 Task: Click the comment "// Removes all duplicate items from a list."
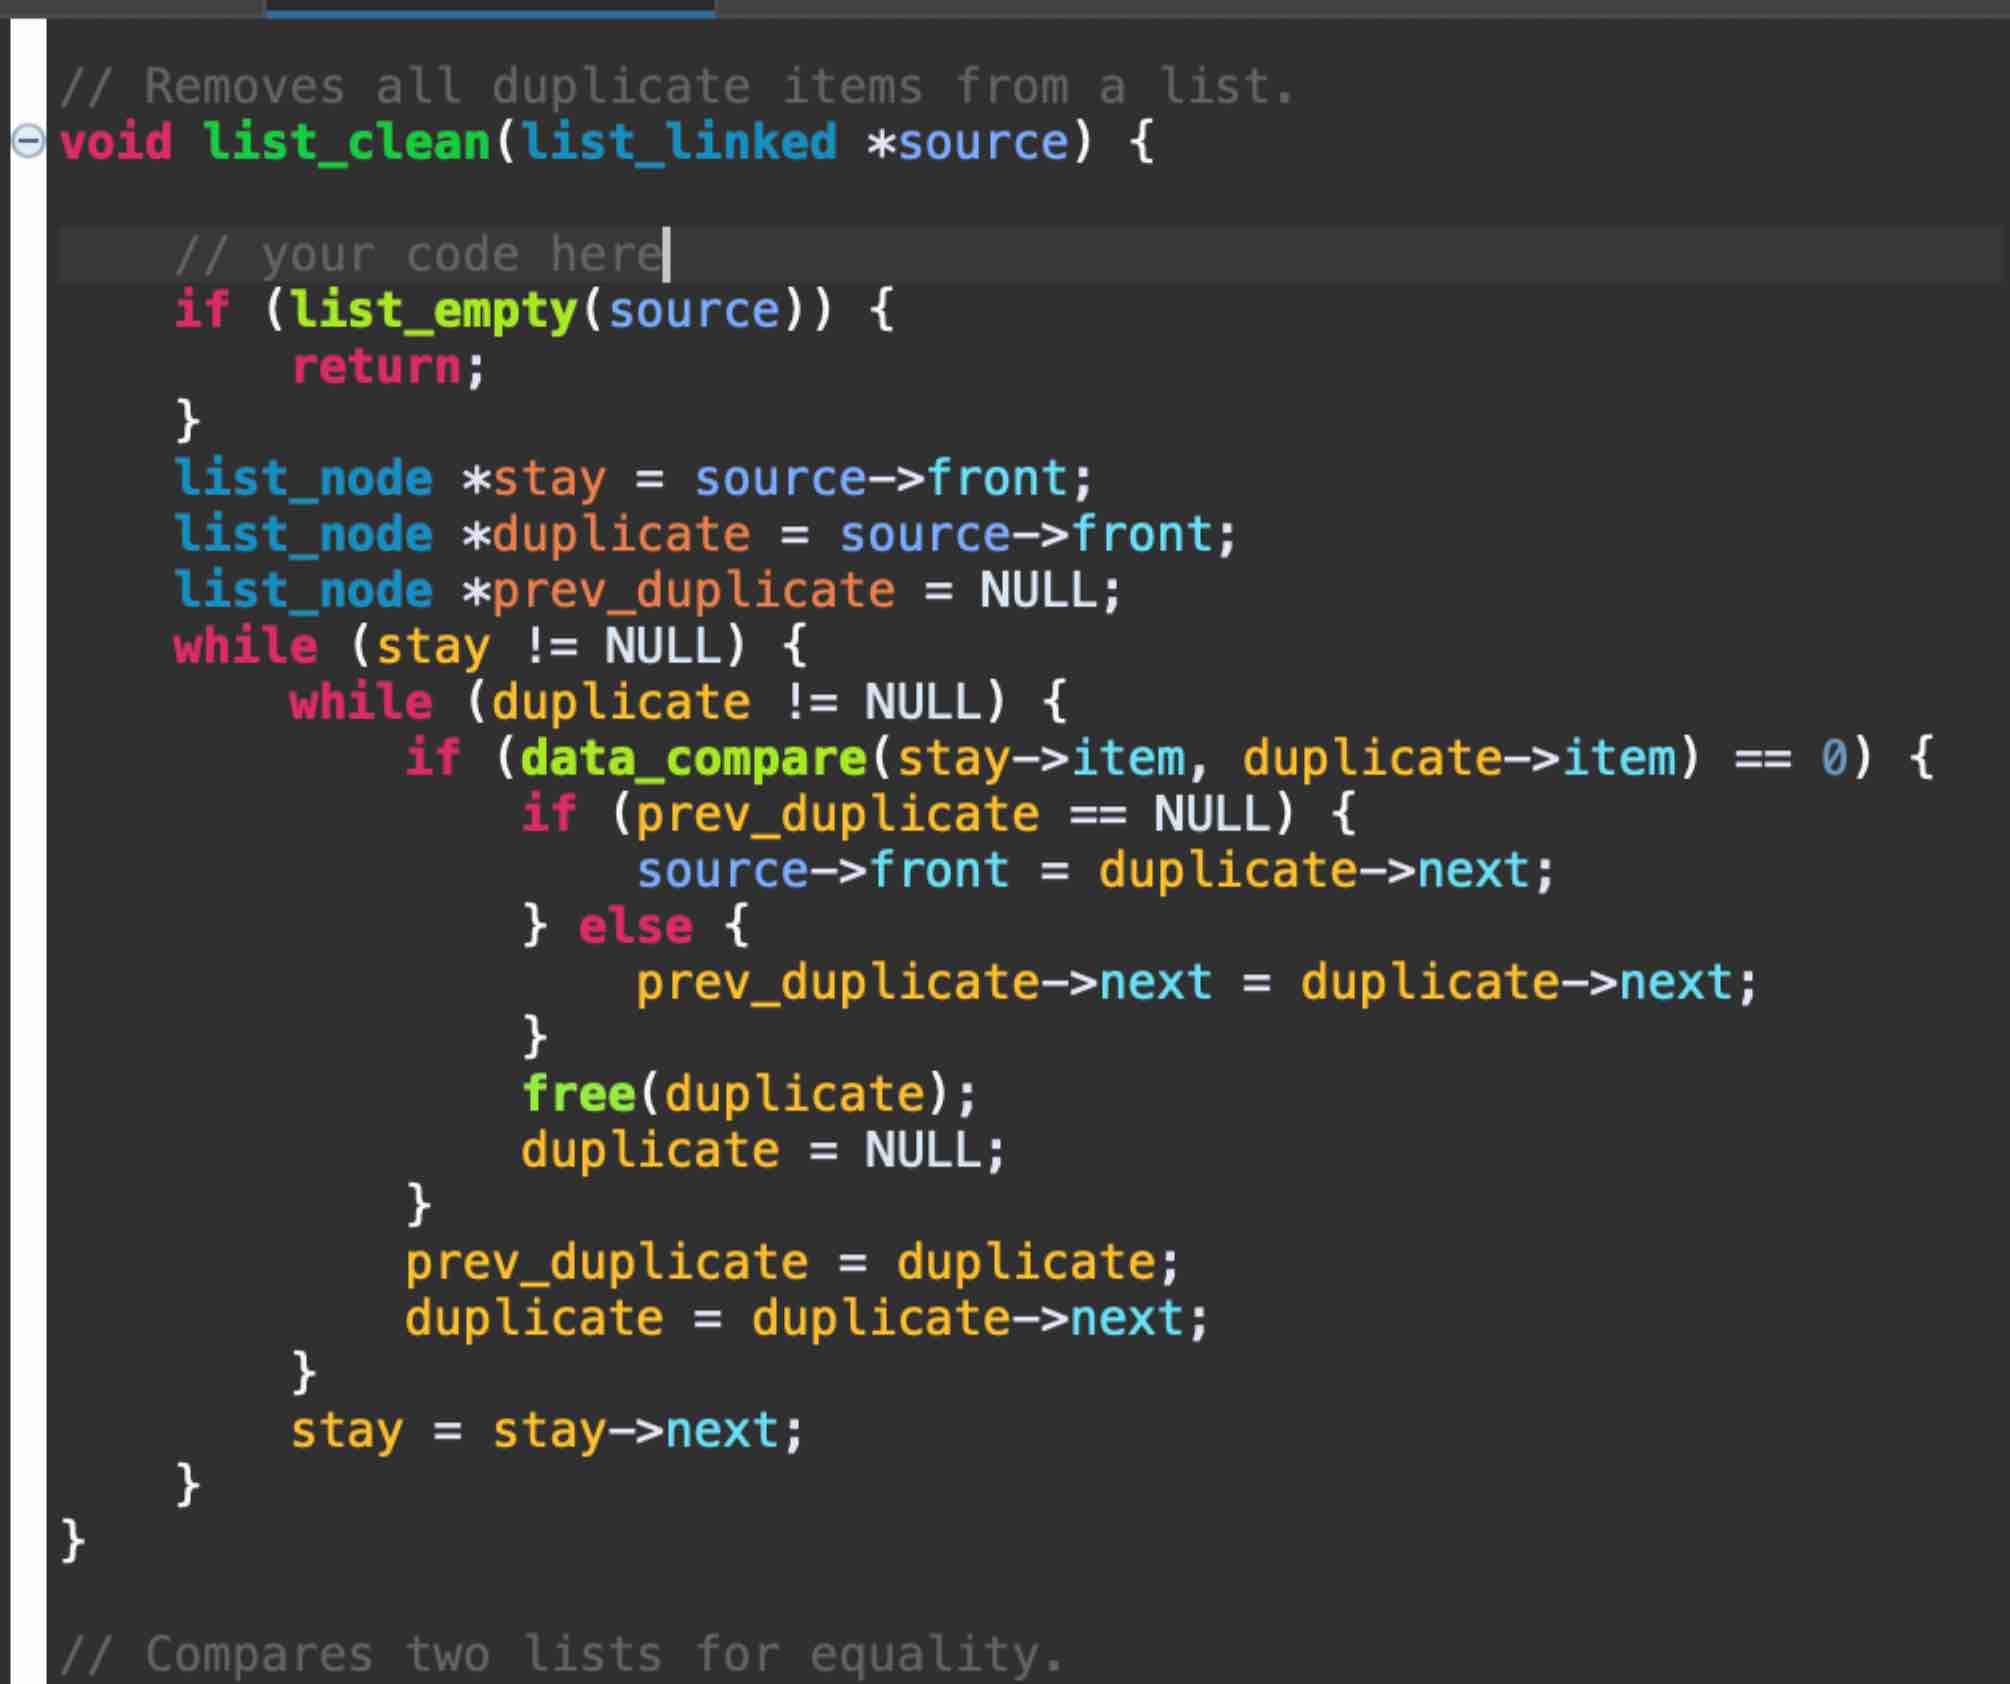pos(677,86)
